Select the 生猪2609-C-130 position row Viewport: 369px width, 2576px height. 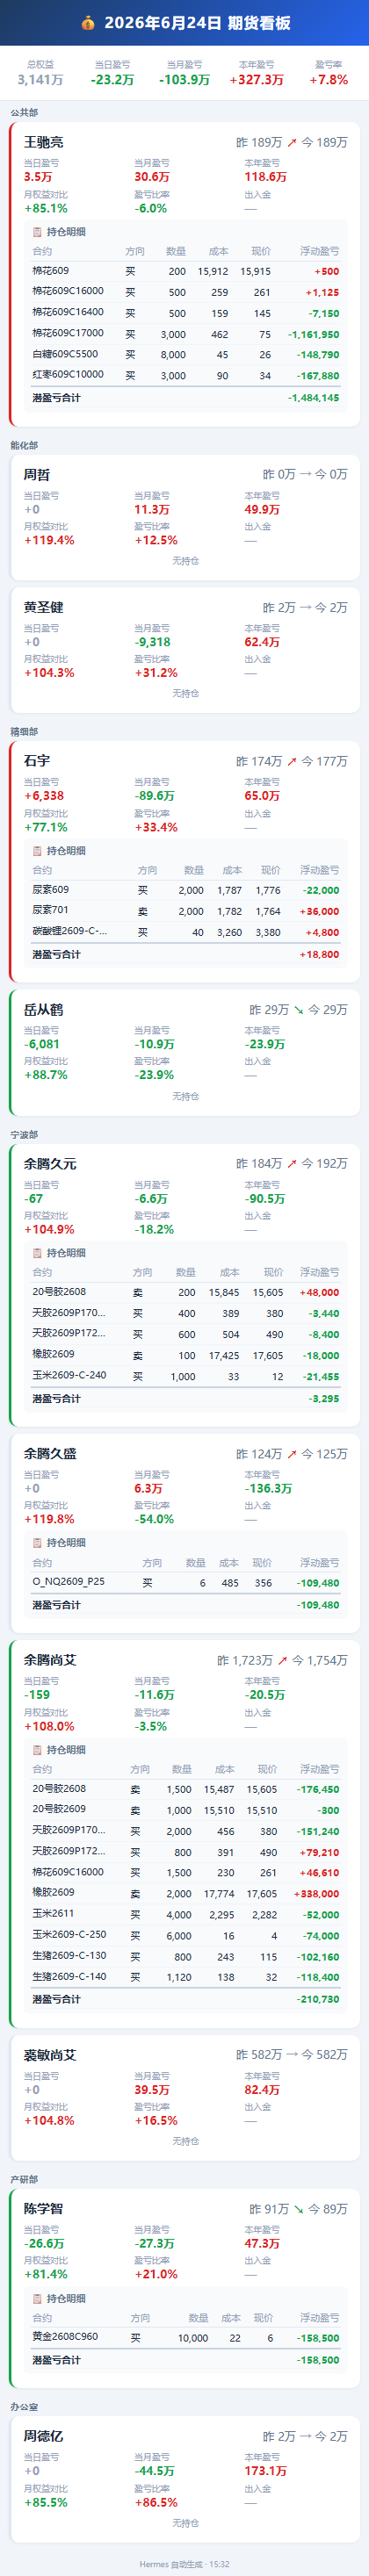pyautogui.click(x=186, y=1957)
